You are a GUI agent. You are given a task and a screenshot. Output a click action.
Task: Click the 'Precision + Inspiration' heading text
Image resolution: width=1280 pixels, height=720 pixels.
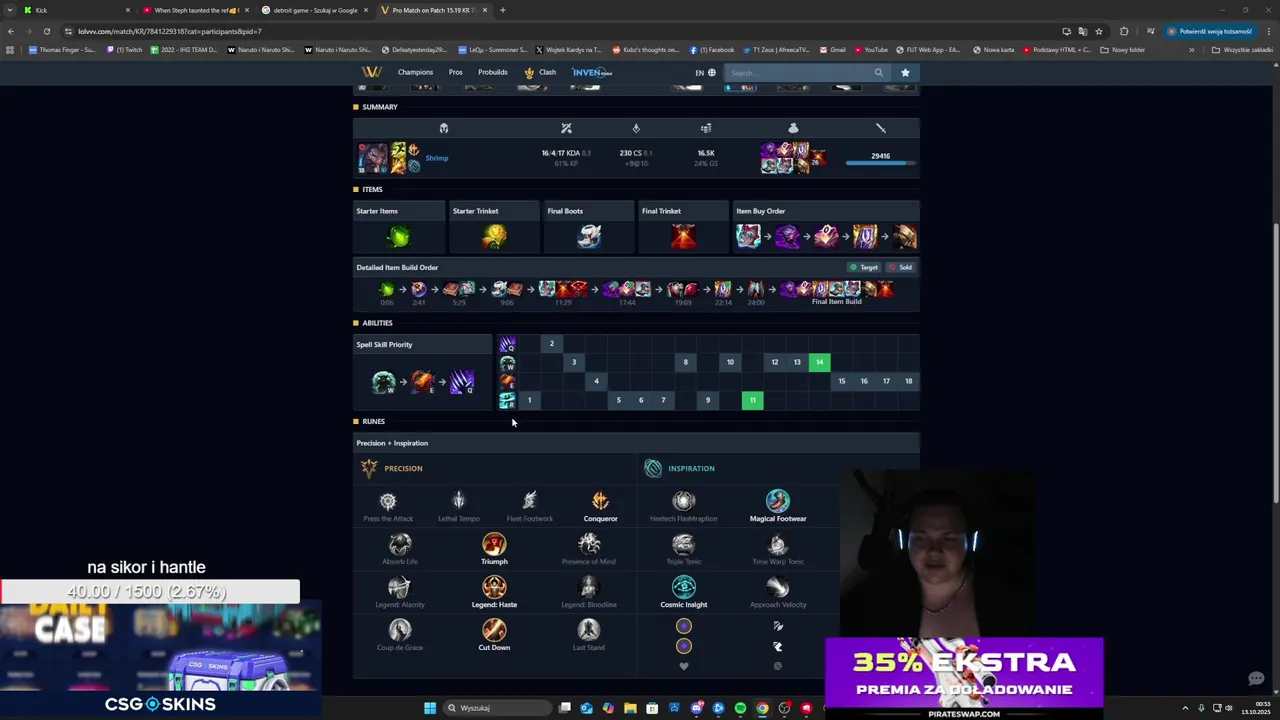(392, 443)
